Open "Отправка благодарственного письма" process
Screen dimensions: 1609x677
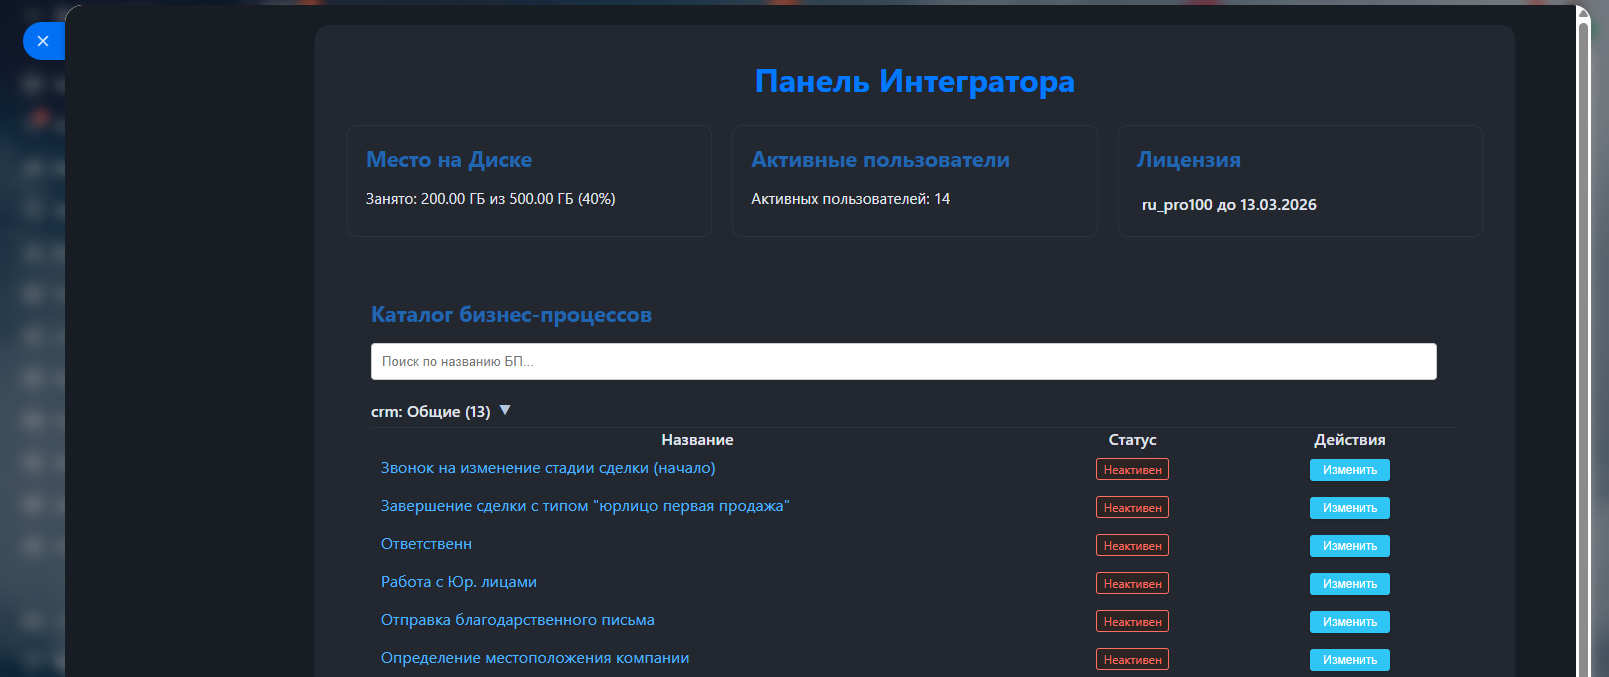pyautogui.click(x=517, y=620)
